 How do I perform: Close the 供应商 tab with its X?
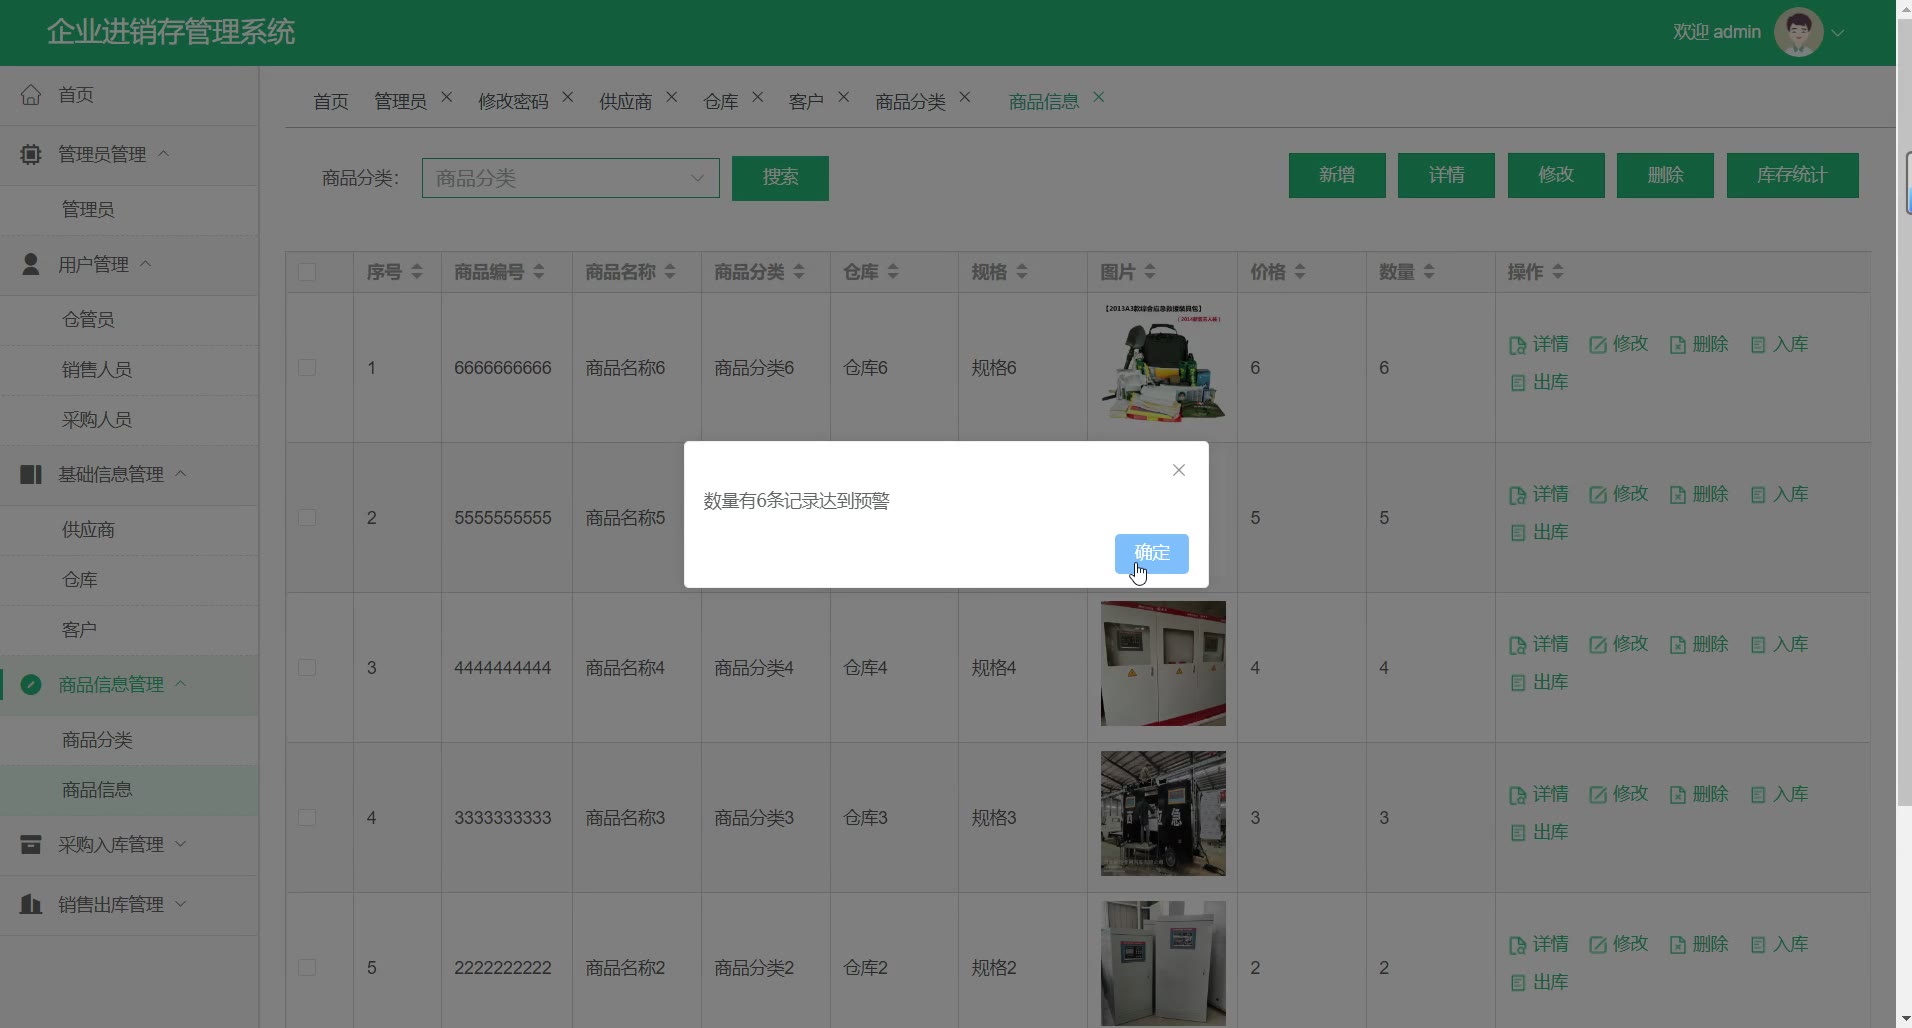click(x=672, y=98)
